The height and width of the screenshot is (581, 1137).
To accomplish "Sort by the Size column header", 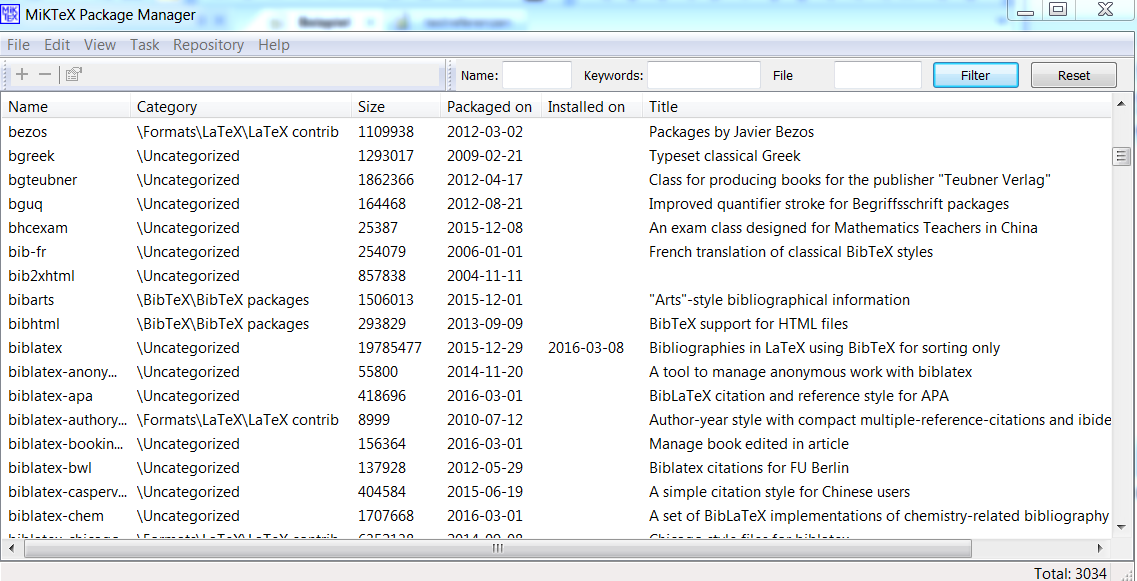I will coord(396,107).
